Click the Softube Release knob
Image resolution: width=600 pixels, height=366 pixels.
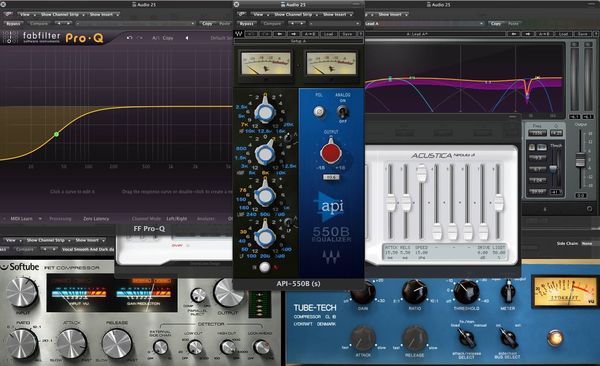click(x=117, y=343)
